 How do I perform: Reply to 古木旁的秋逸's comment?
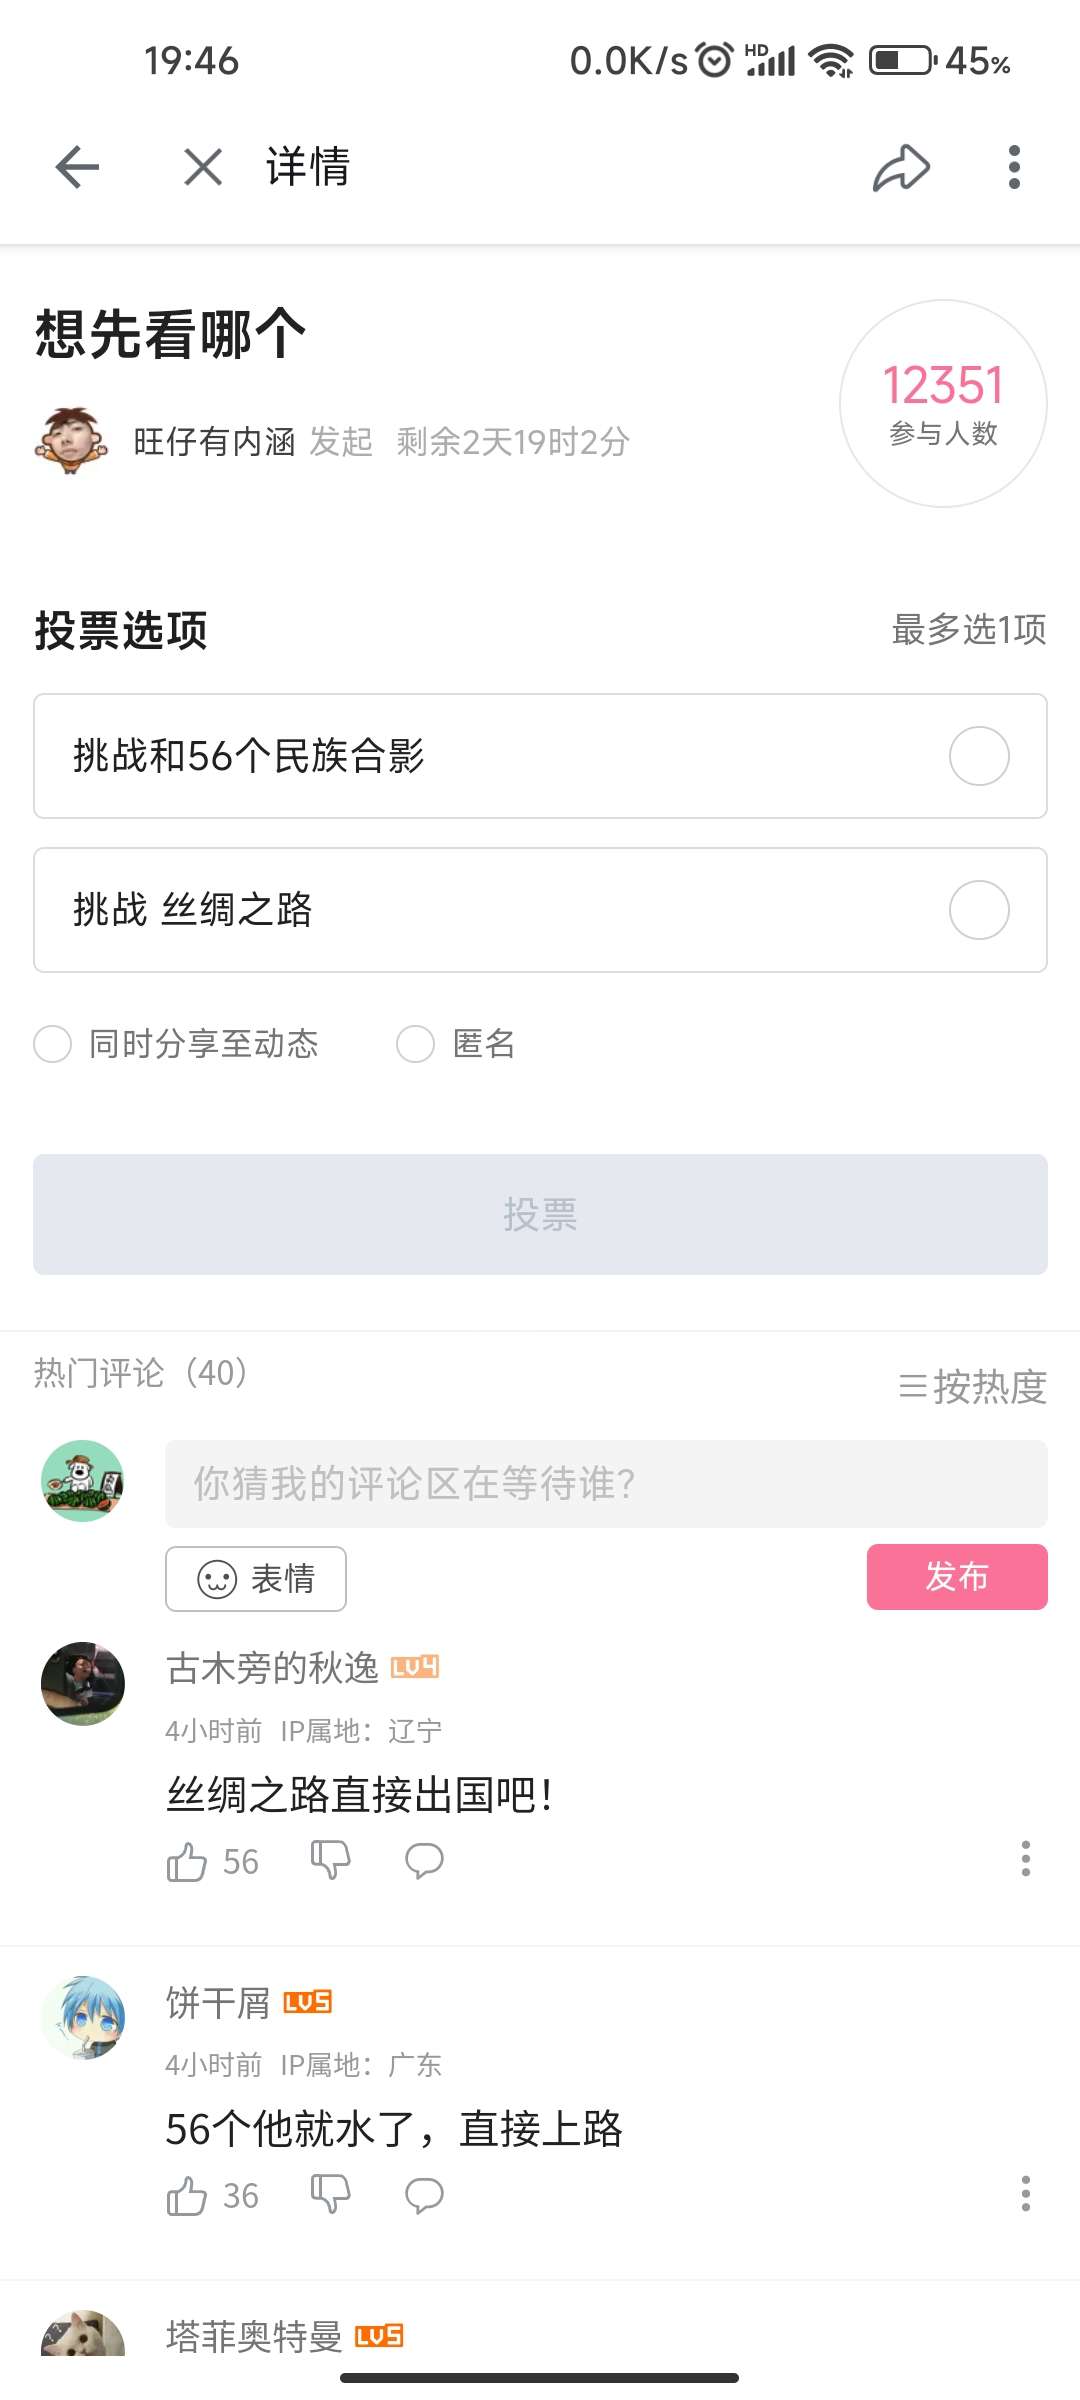pyautogui.click(x=424, y=1860)
